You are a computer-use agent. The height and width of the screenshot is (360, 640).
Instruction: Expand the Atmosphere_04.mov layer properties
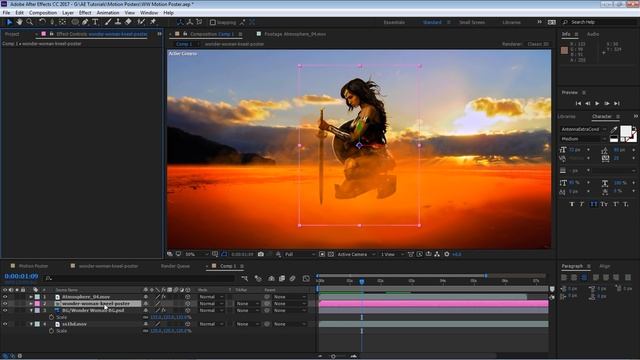[31, 297]
